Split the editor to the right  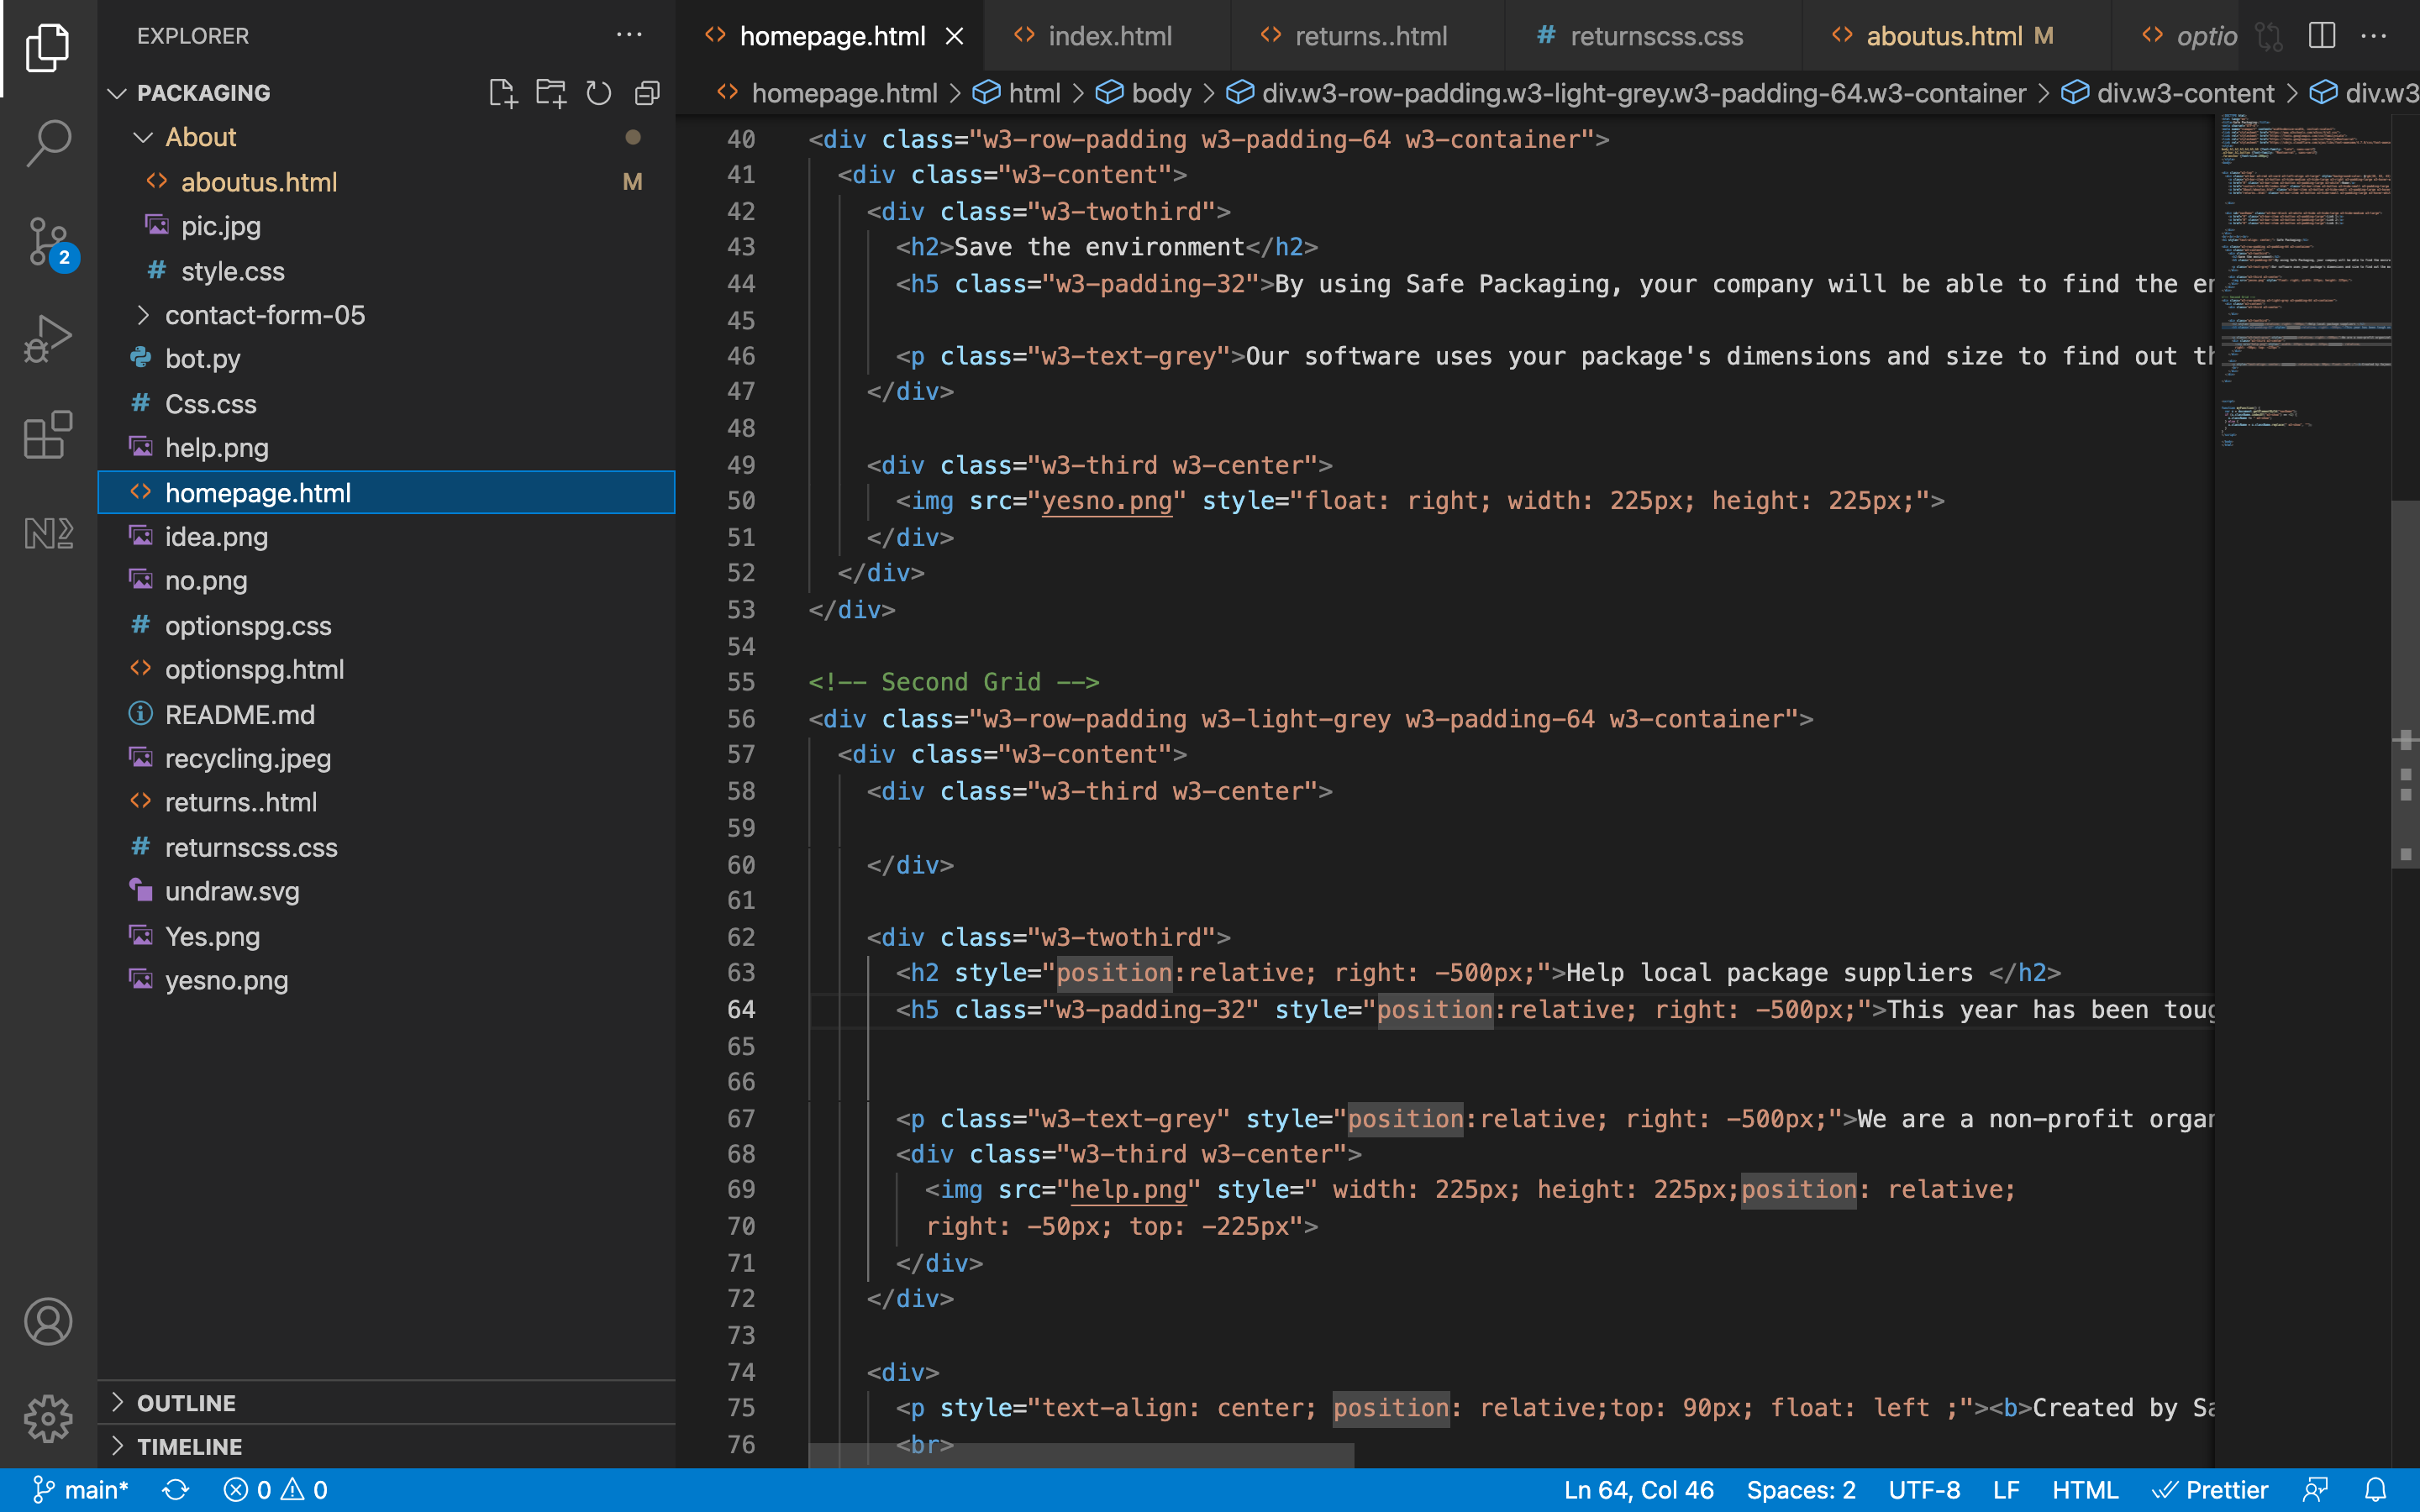tap(2321, 36)
